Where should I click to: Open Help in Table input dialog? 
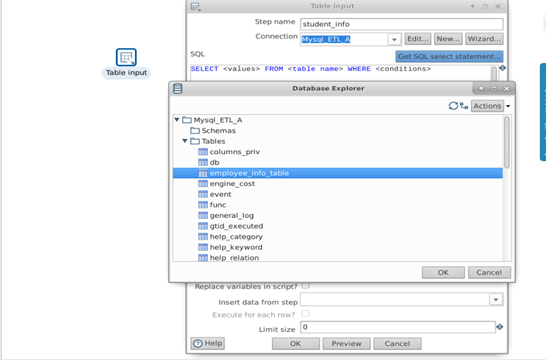point(208,343)
